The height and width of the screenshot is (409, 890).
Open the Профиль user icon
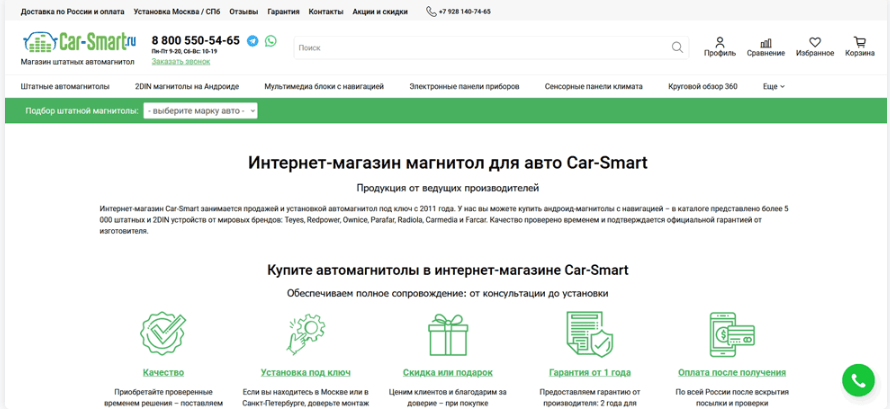[720, 42]
